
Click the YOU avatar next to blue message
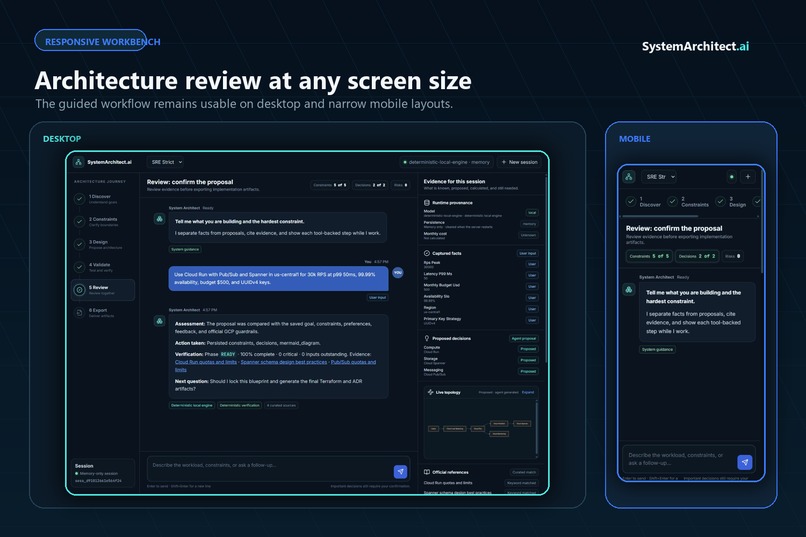398,272
